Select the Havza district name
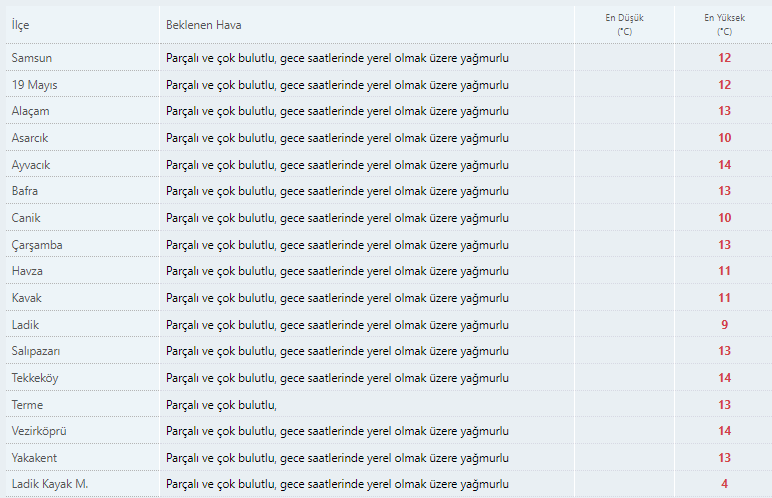This screenshot has height=498, width=772. [x=27, y=271]
